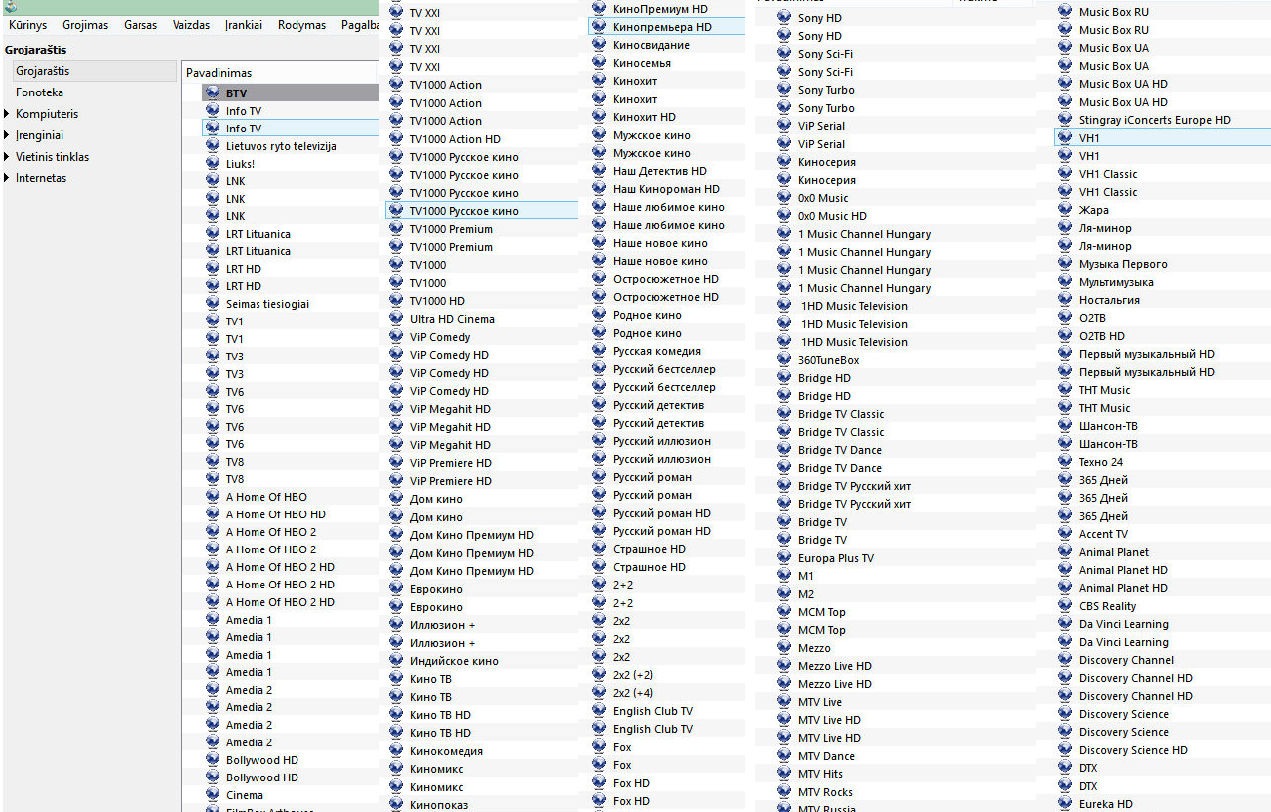Open the Rodymas menu
1271x812 pixels.
pos(302,25)
